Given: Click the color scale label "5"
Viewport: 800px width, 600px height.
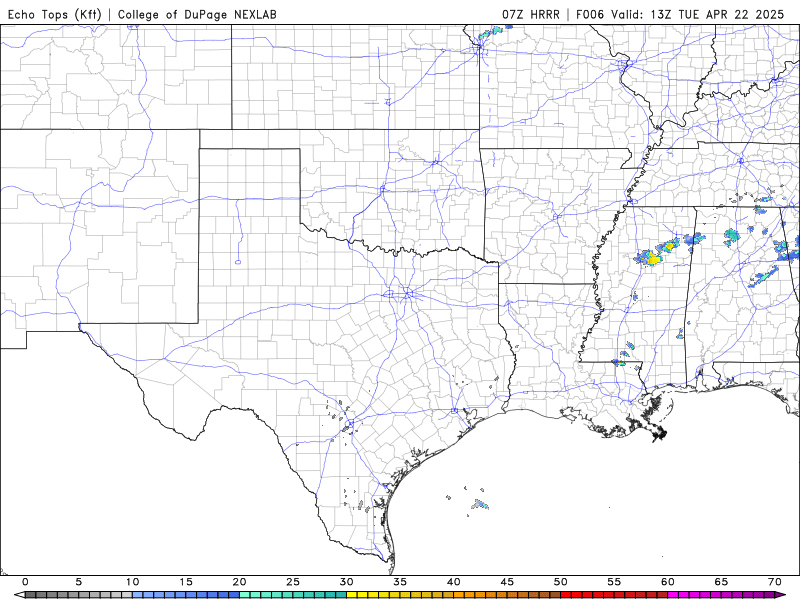Looking at the screenshot, I should tap(79, 582).
